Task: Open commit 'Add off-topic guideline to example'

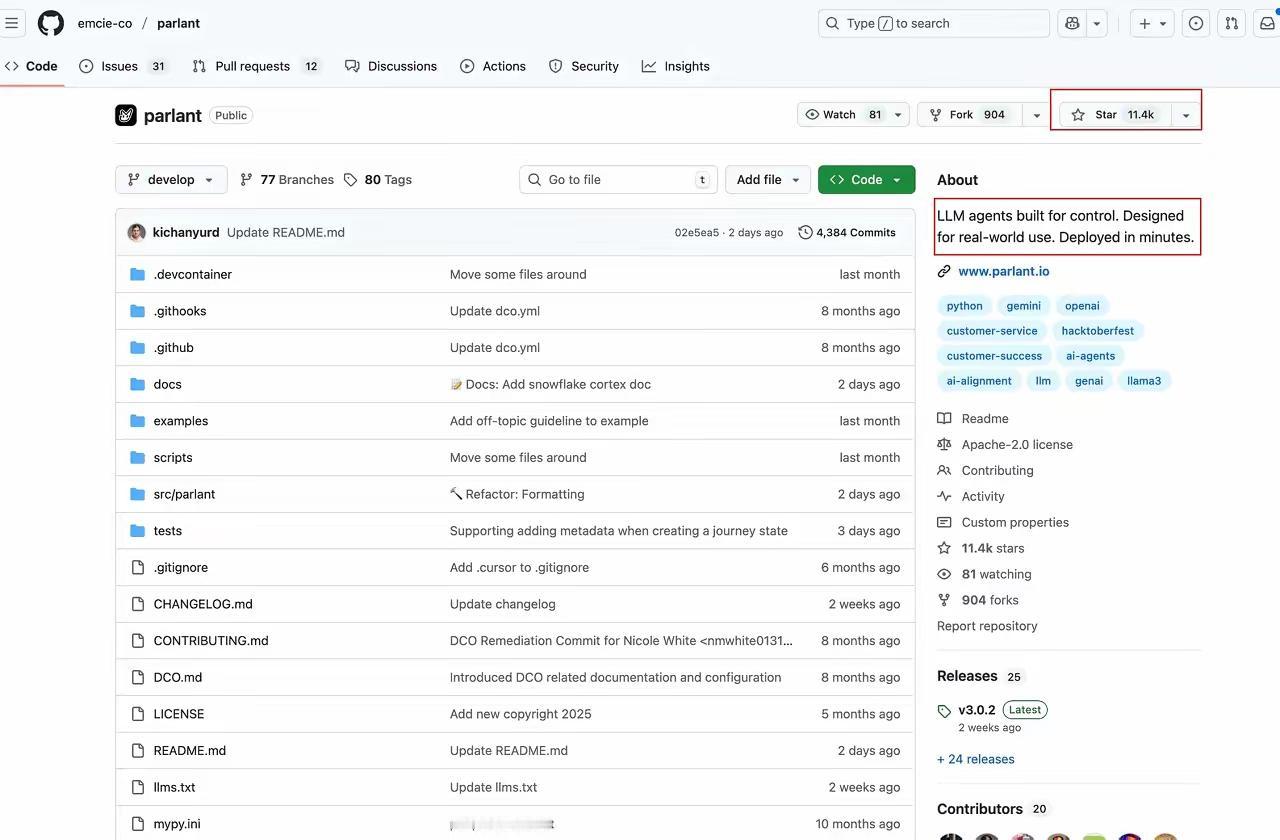Action: pos(549,421)
